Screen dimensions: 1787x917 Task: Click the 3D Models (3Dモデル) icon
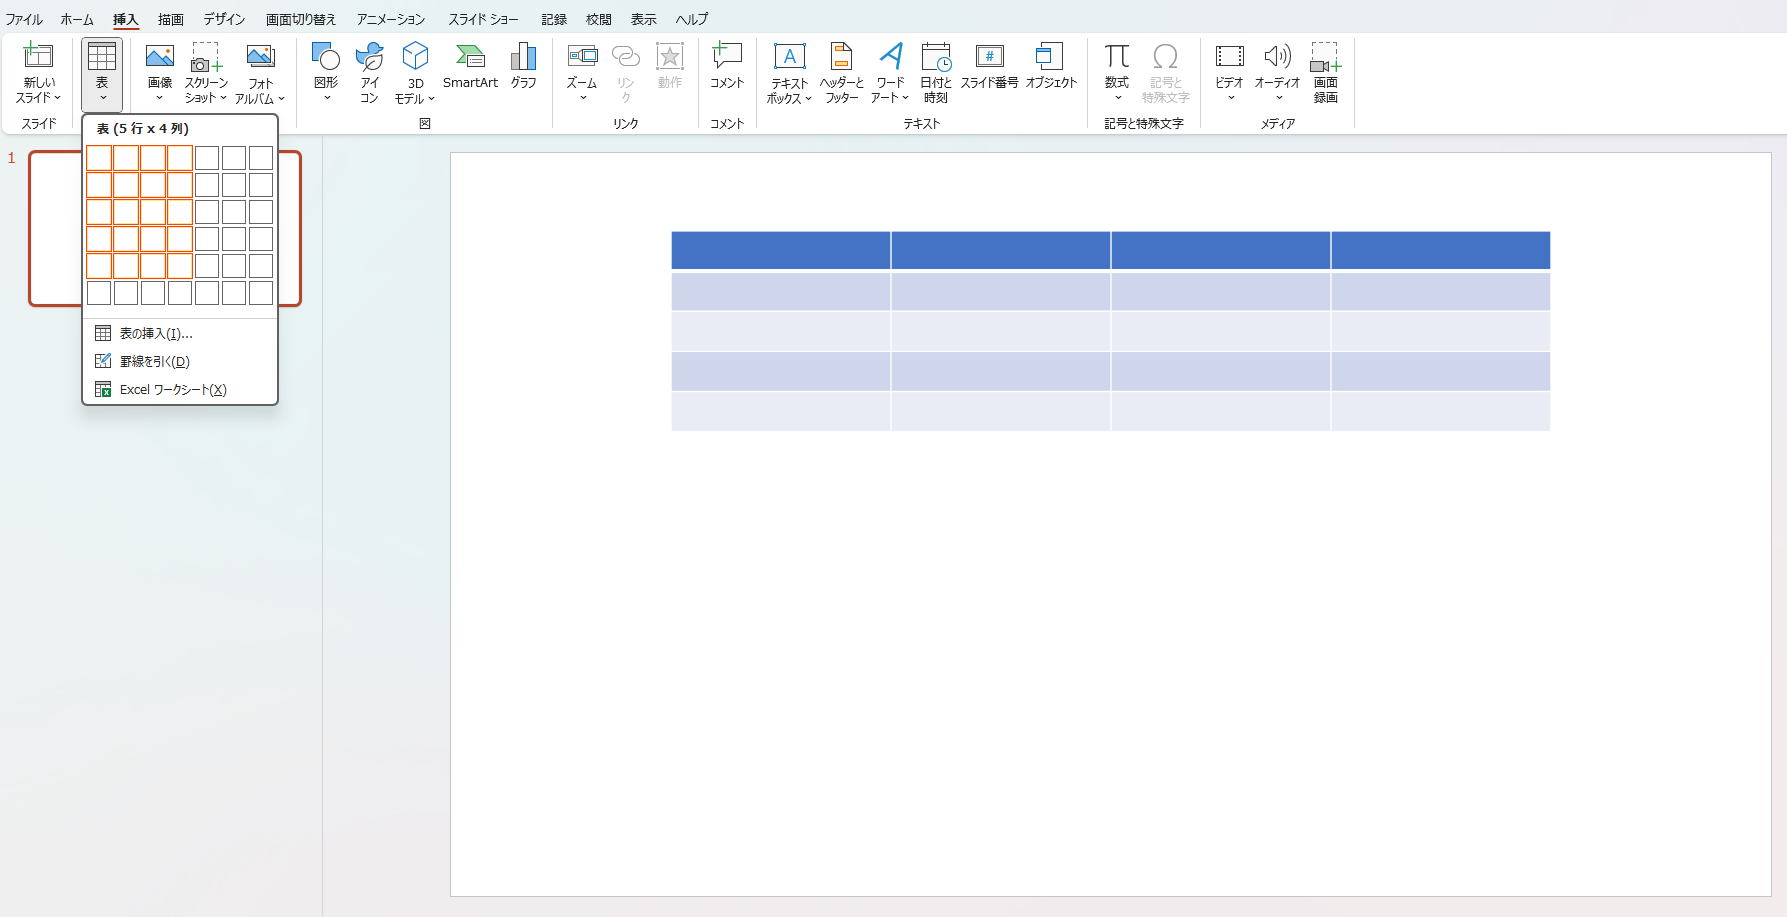point(415,56)
